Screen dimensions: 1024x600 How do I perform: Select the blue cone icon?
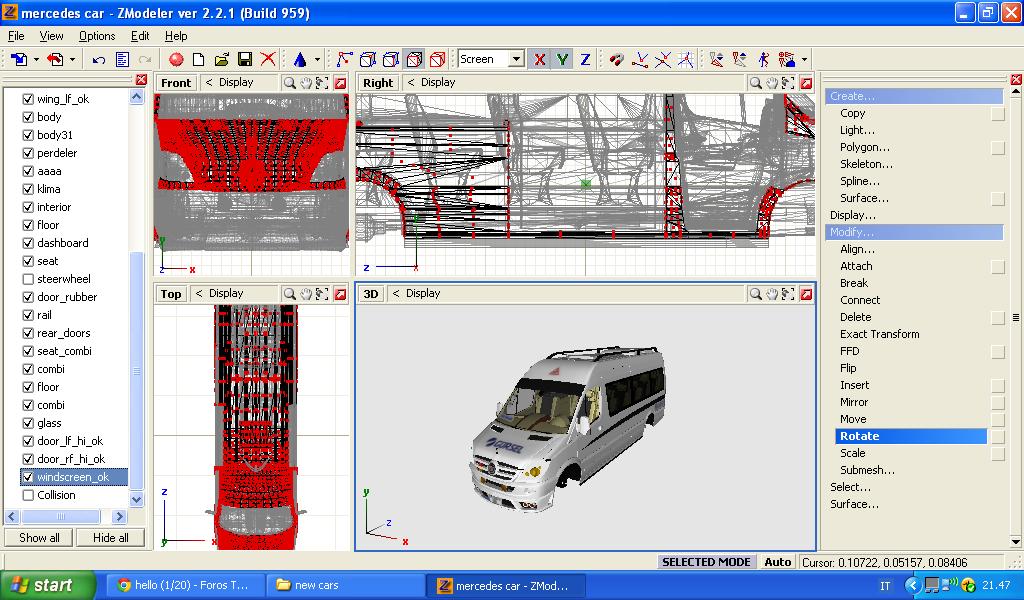point(300,59)
